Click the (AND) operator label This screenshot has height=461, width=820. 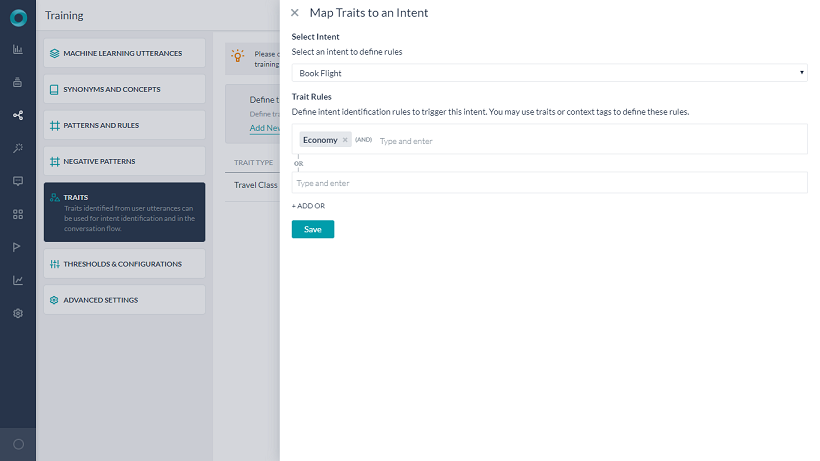pyautogui.click(x=363, y=140)
